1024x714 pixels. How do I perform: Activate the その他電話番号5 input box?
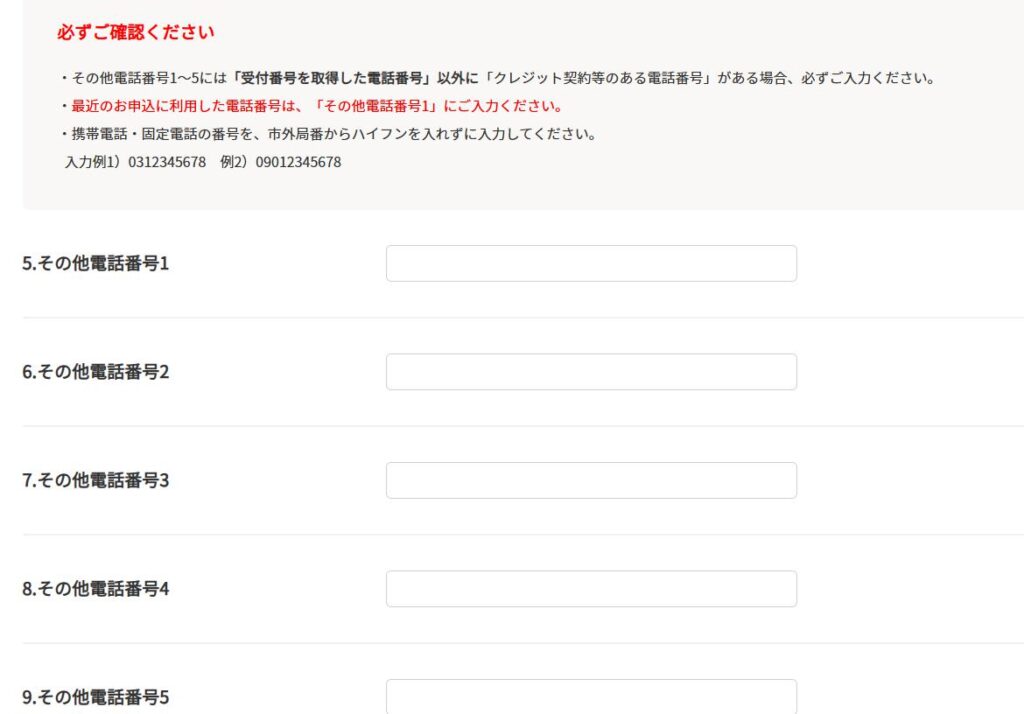(x=591, y=696)
